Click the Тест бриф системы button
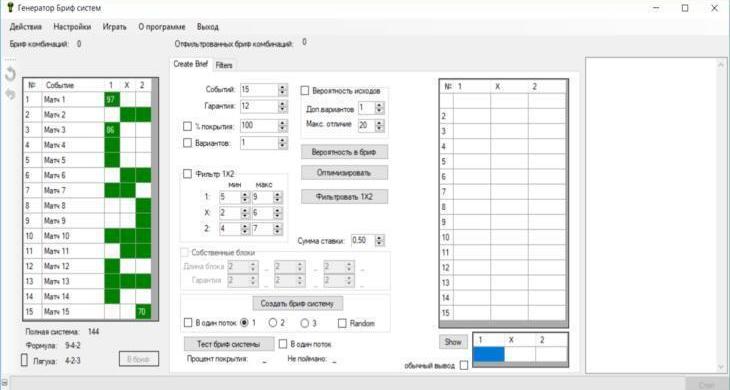The image size is (730, 390). (229, 344)
